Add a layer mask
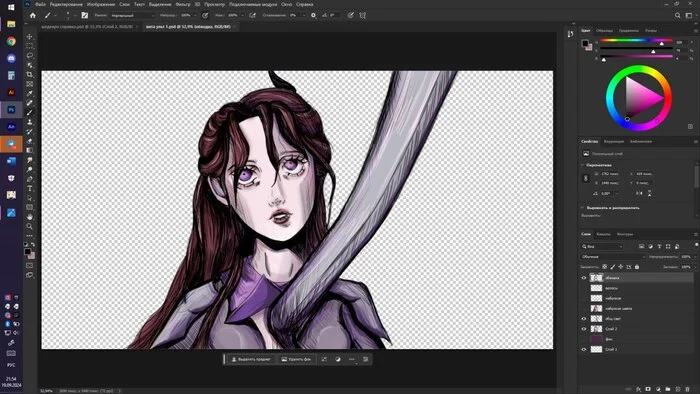The width and height of the screenshot is (700, 394). (648, 389)
